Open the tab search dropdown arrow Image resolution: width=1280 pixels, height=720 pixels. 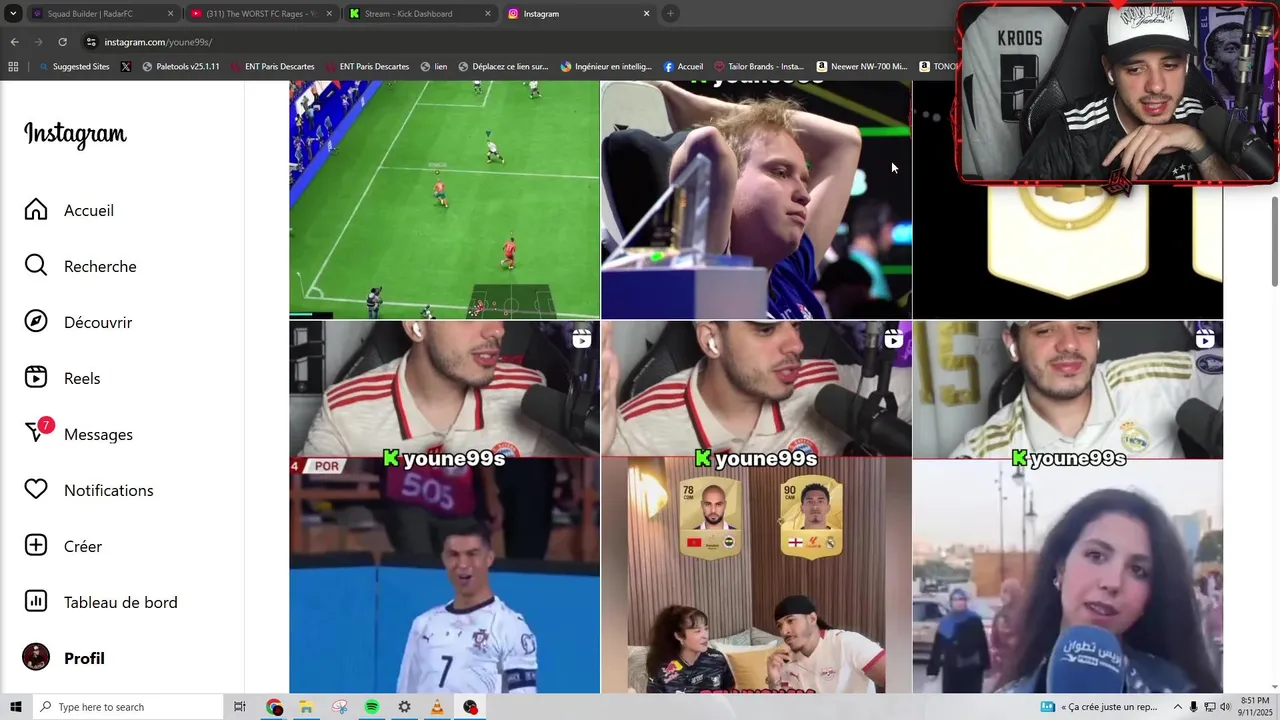click(x=13, y=13)
